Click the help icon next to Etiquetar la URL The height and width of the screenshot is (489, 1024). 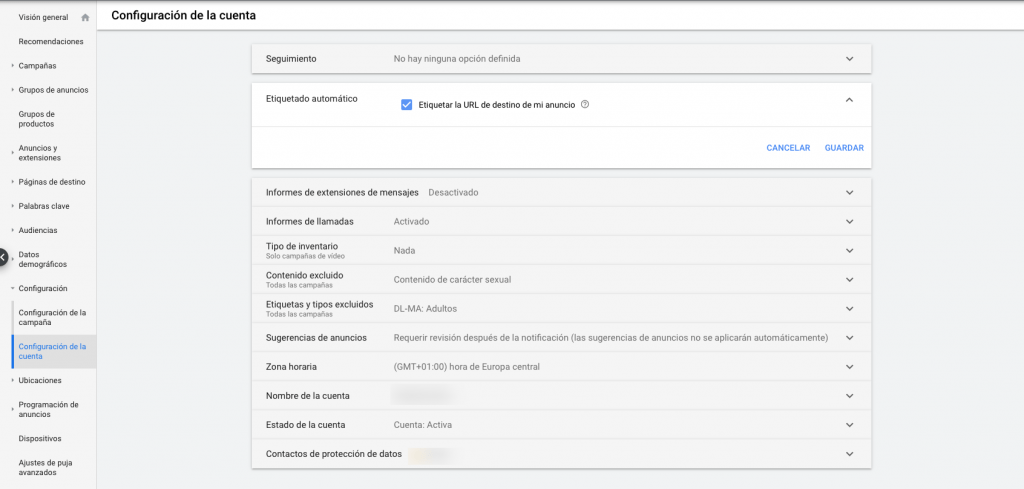pos(585,104)
